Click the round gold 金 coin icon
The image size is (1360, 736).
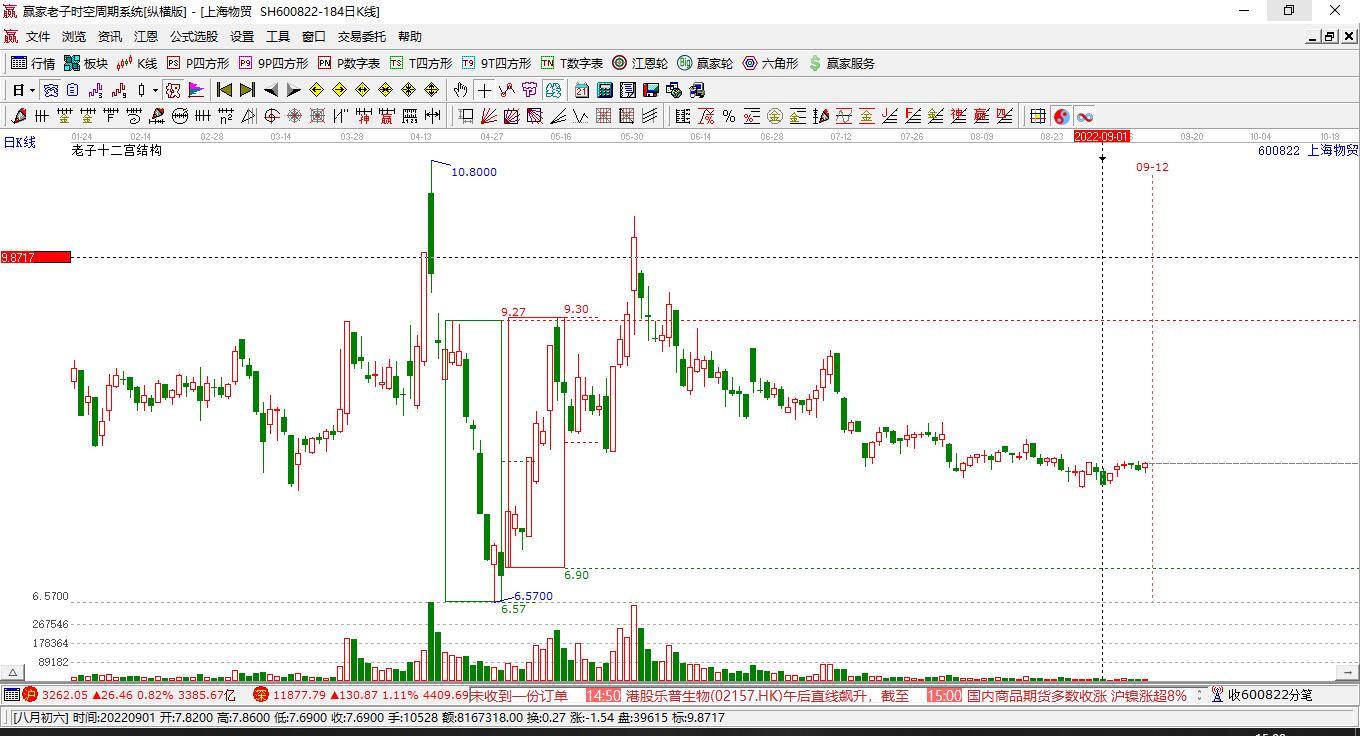click(775, 116)
